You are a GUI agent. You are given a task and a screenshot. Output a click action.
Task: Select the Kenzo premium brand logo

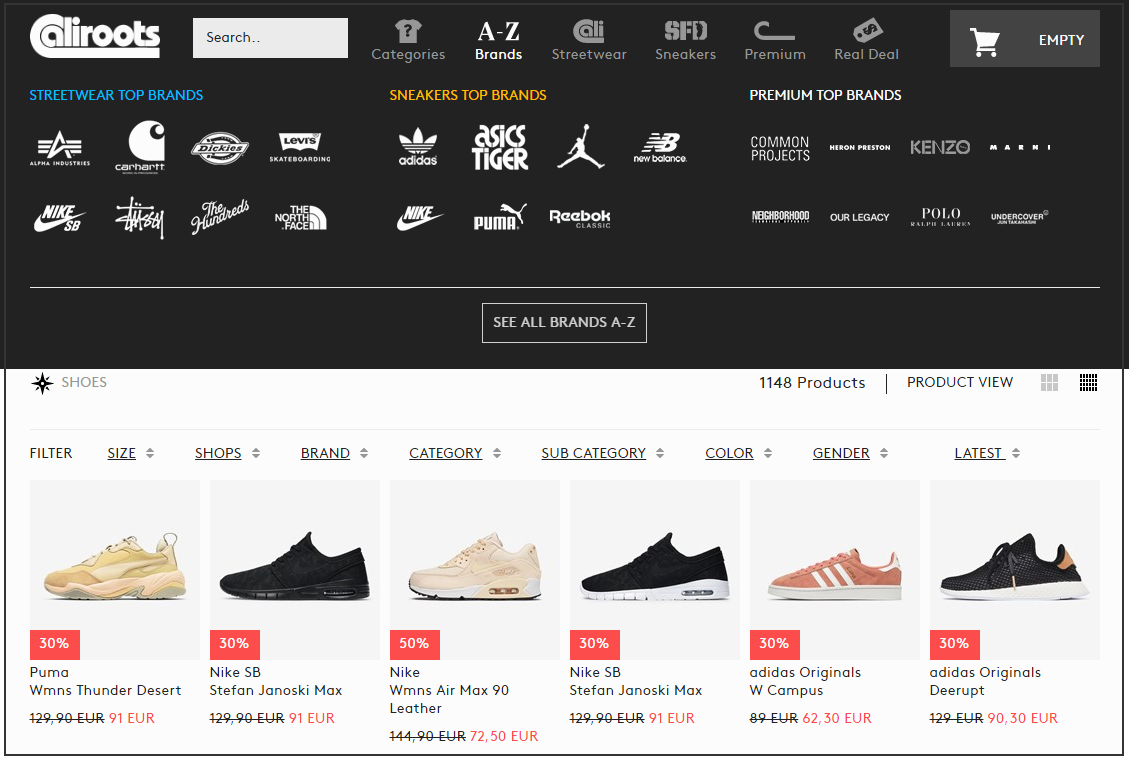[x=939, y=147]
